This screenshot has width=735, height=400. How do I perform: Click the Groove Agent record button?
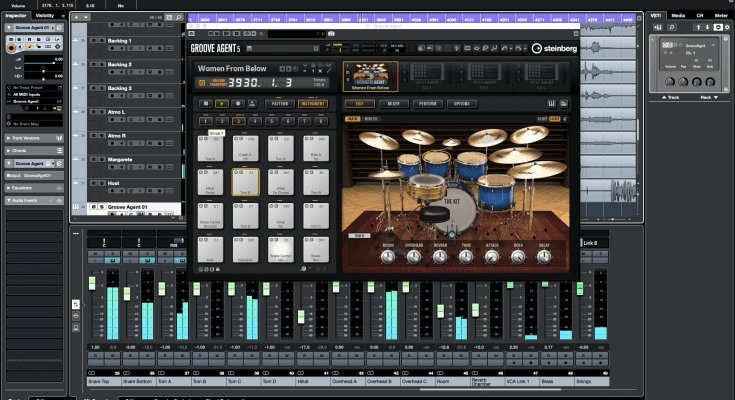240,102
